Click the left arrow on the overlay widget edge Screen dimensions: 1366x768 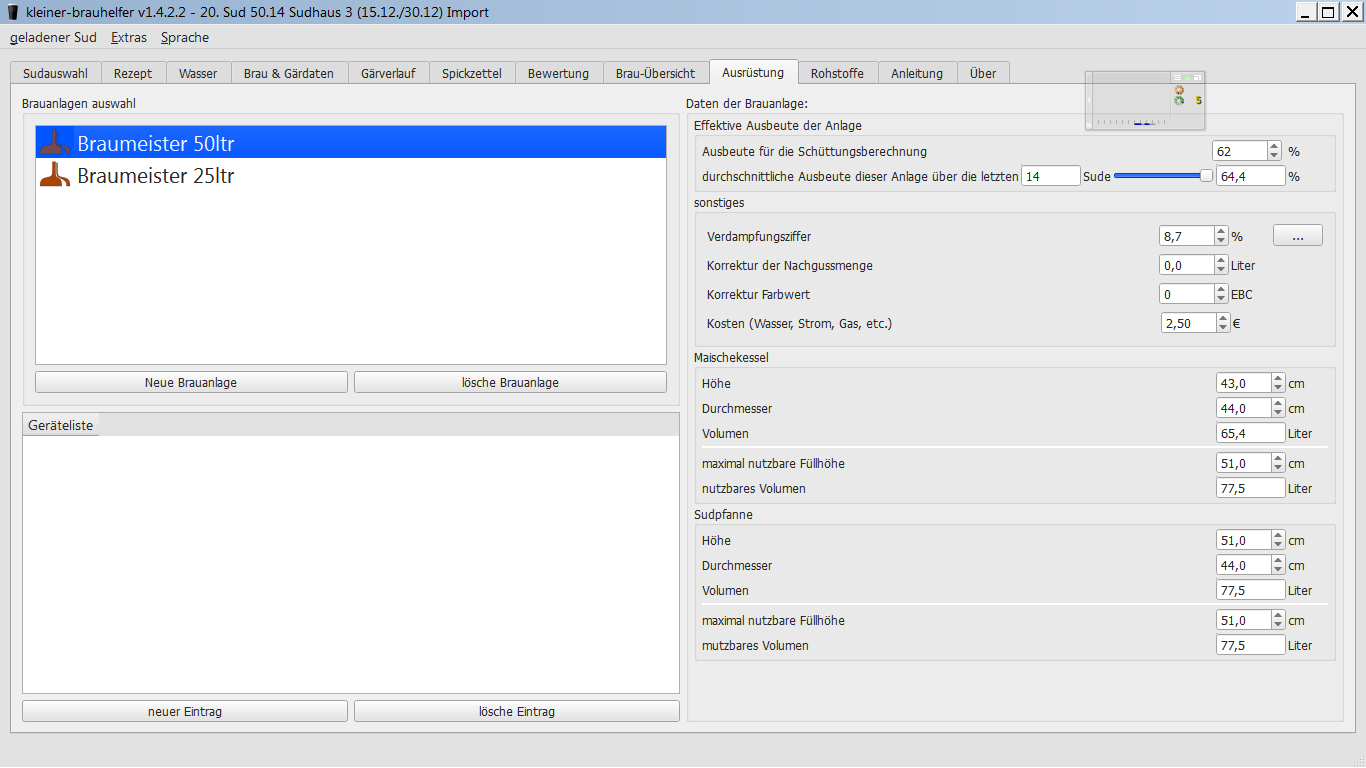click(x=1089, y=100)
